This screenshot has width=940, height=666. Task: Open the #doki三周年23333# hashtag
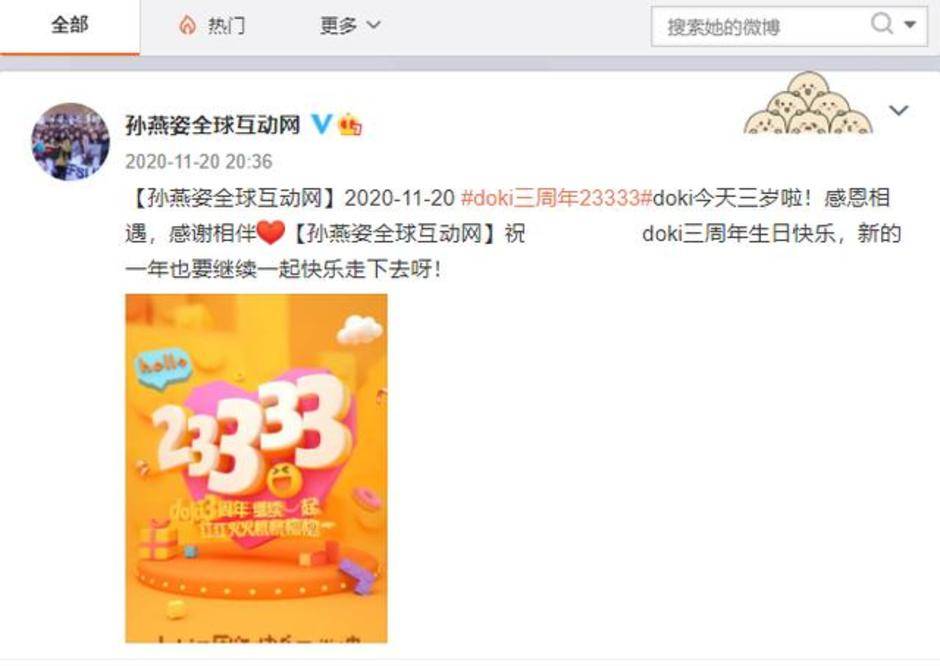(556, 198)
